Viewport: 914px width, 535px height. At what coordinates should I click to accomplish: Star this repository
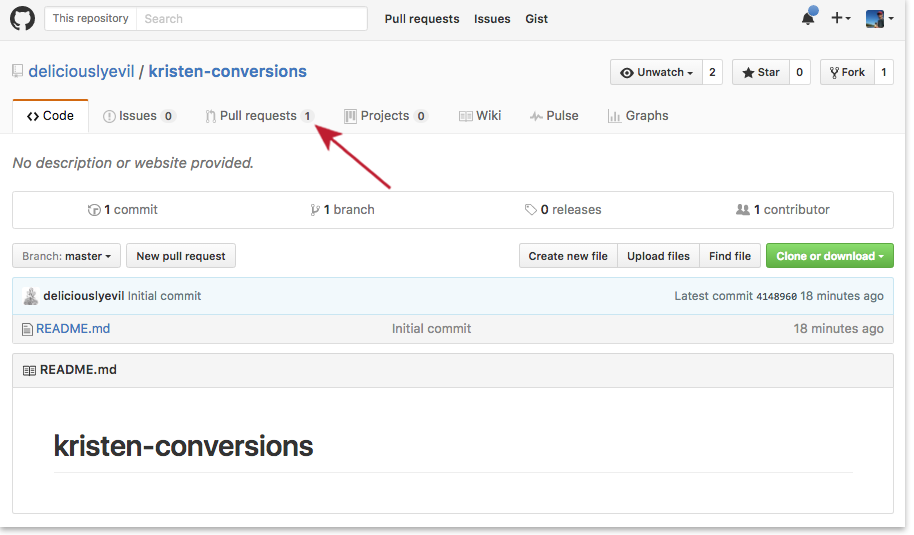[x=761, y=72]
